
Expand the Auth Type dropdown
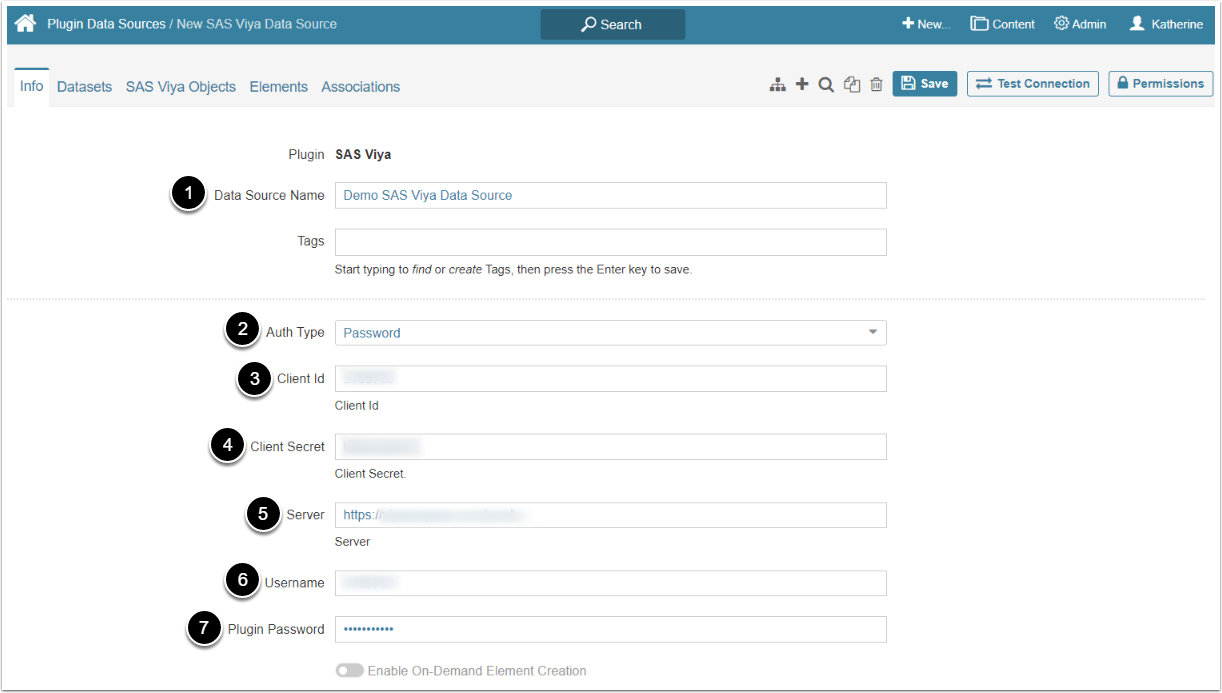pyautogui.click(x=610, y=333)
